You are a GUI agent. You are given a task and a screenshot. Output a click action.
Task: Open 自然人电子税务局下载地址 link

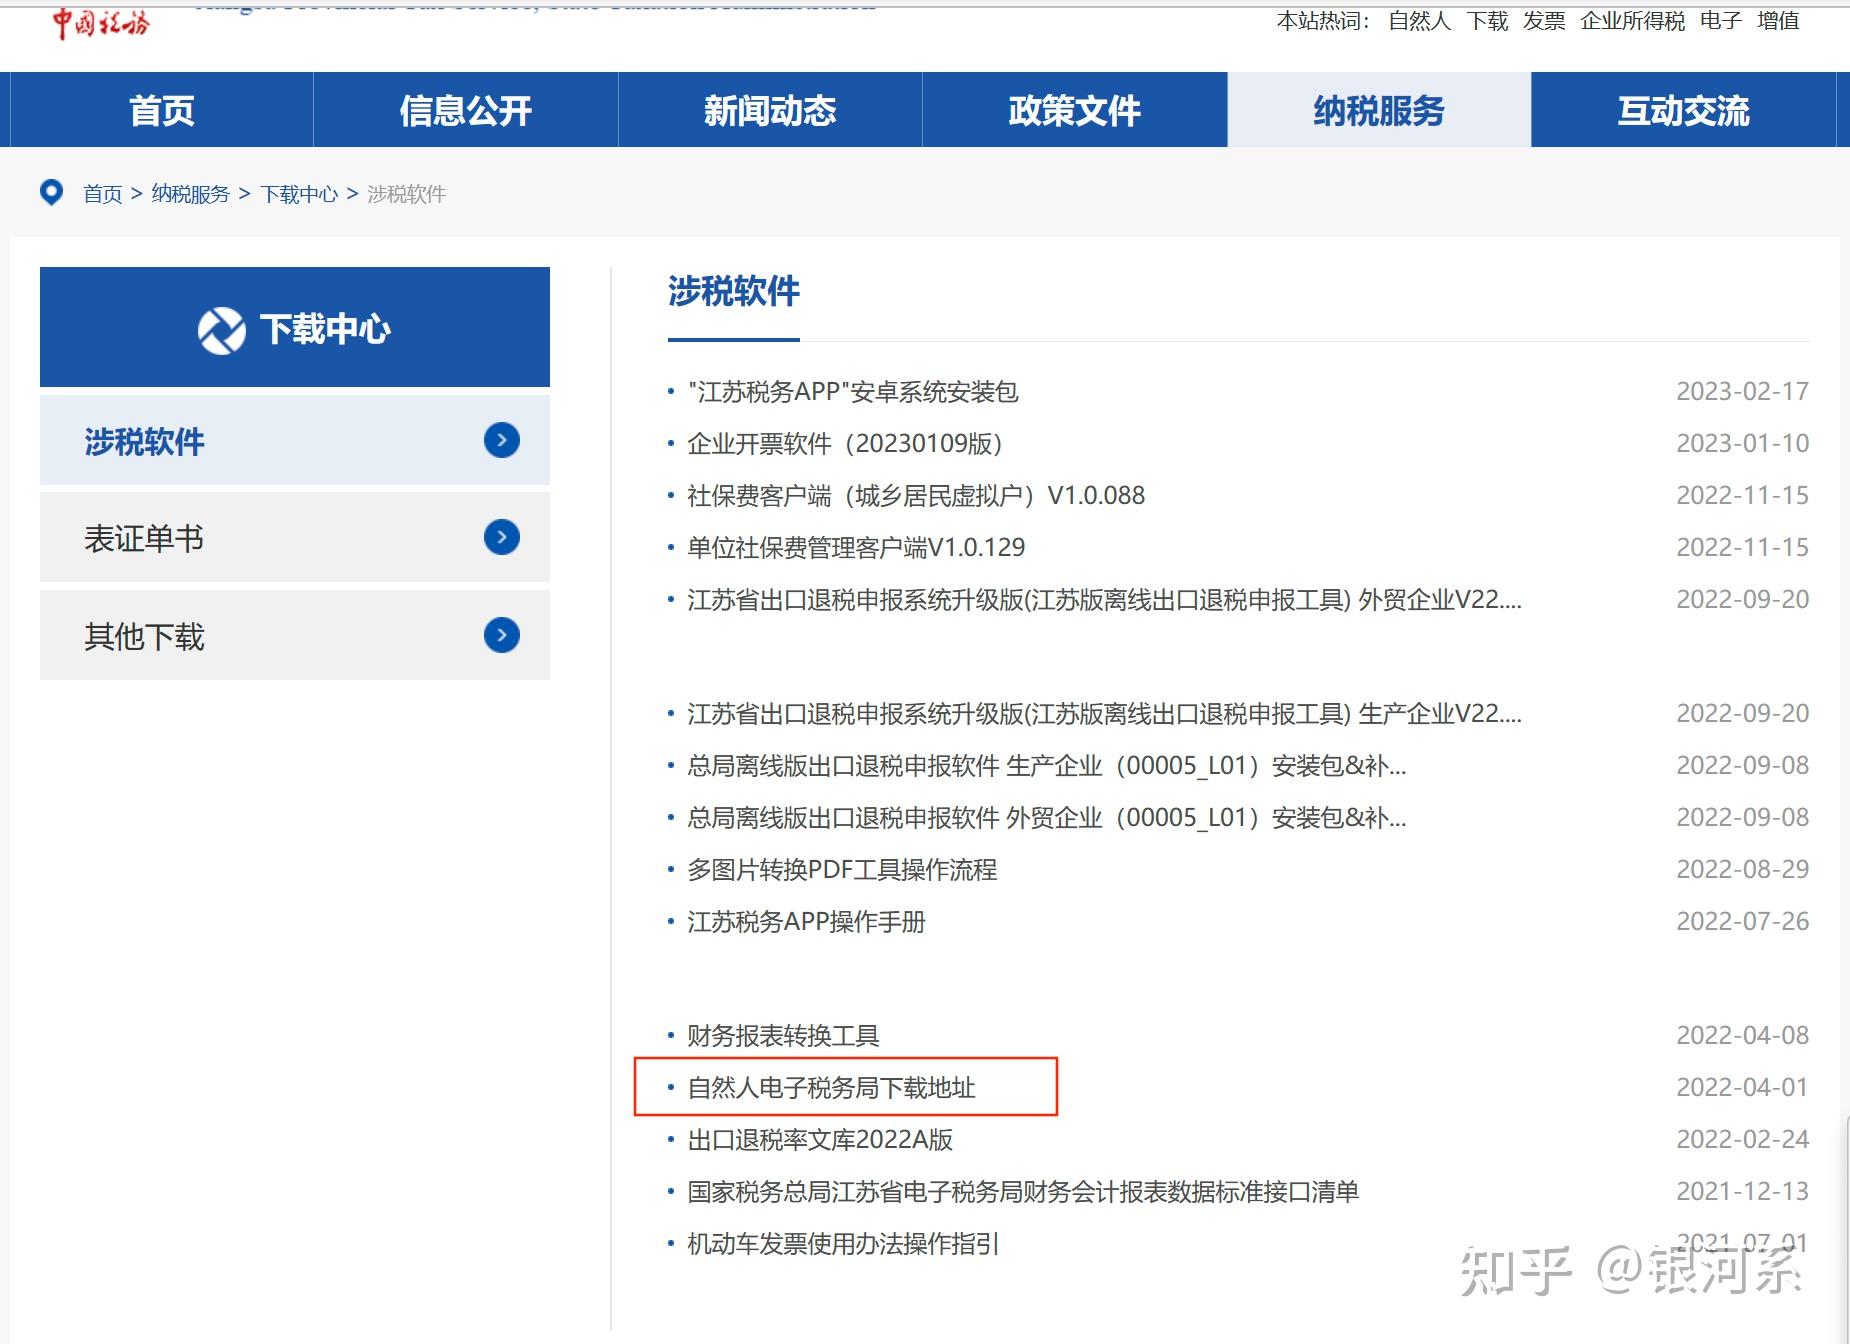click(x=831, y=1087)
